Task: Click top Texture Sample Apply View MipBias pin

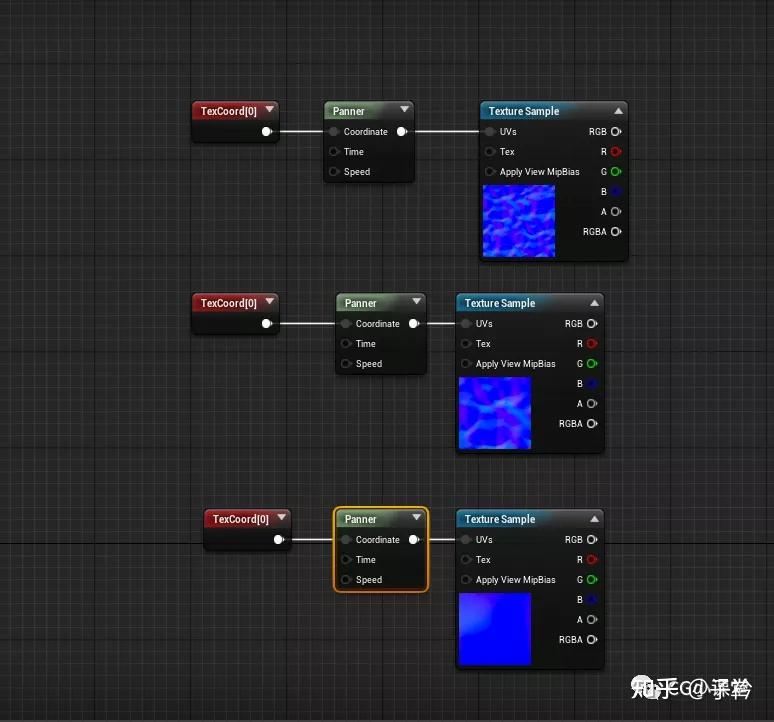Action: pos(490,172)
